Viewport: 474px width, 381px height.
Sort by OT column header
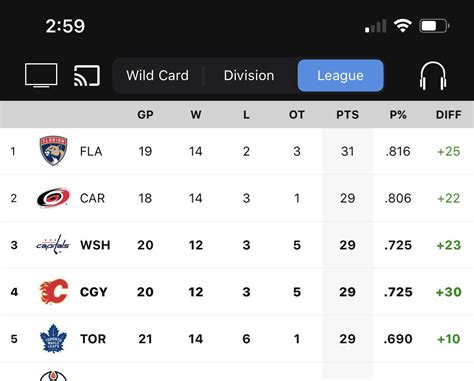[x=297, y=115]
